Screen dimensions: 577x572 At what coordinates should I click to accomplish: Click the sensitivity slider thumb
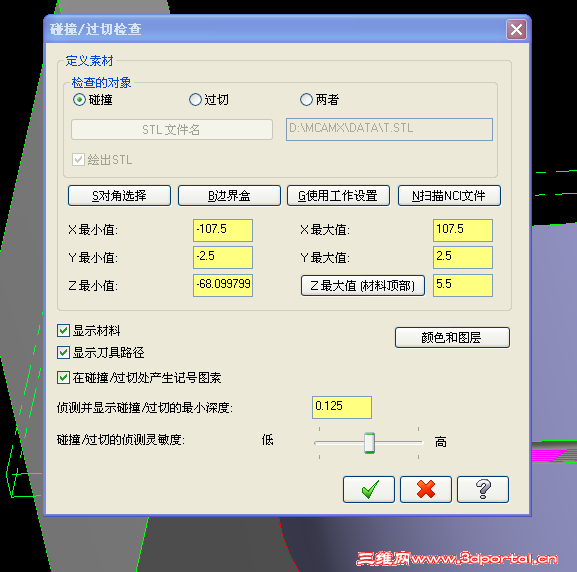coord(369,443)
